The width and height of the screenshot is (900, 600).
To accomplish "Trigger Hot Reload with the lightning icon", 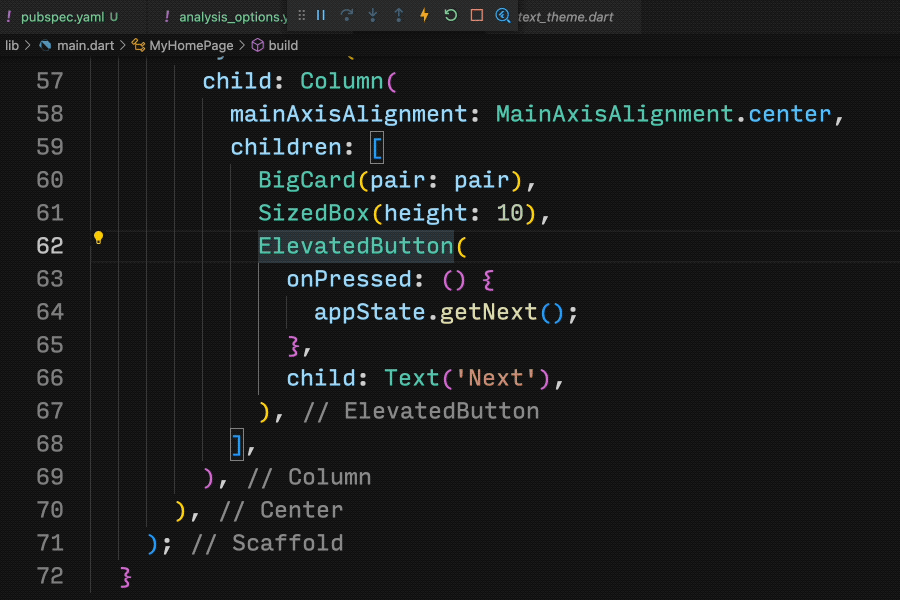I will (x=425, y=15).
